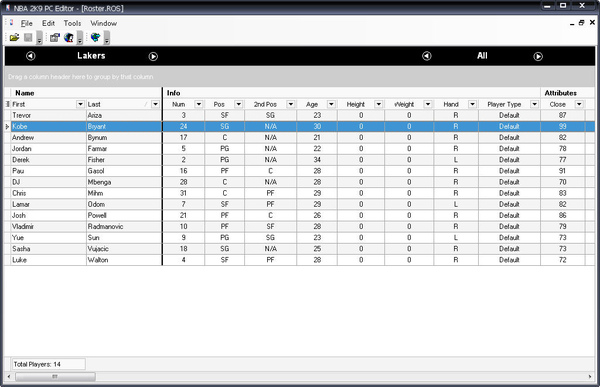Select player row Trevor
The height and width of the screenshot is (387, 600).
click(x=300, y=115)
